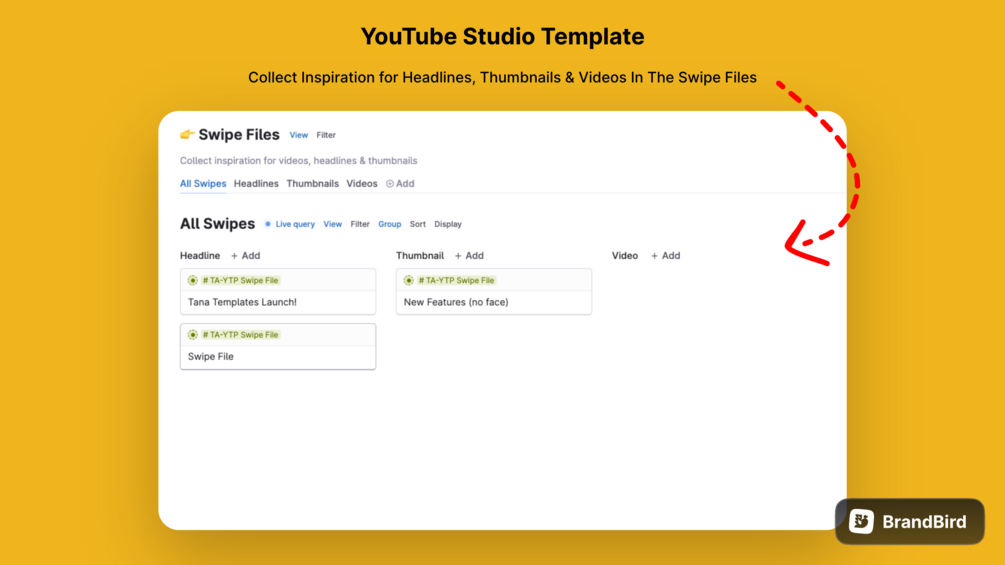Screen dimensions: 1005x565
Task: Click the TA-YTP Swipe File tag on New Features card
Action: click(x=456, y=281)
